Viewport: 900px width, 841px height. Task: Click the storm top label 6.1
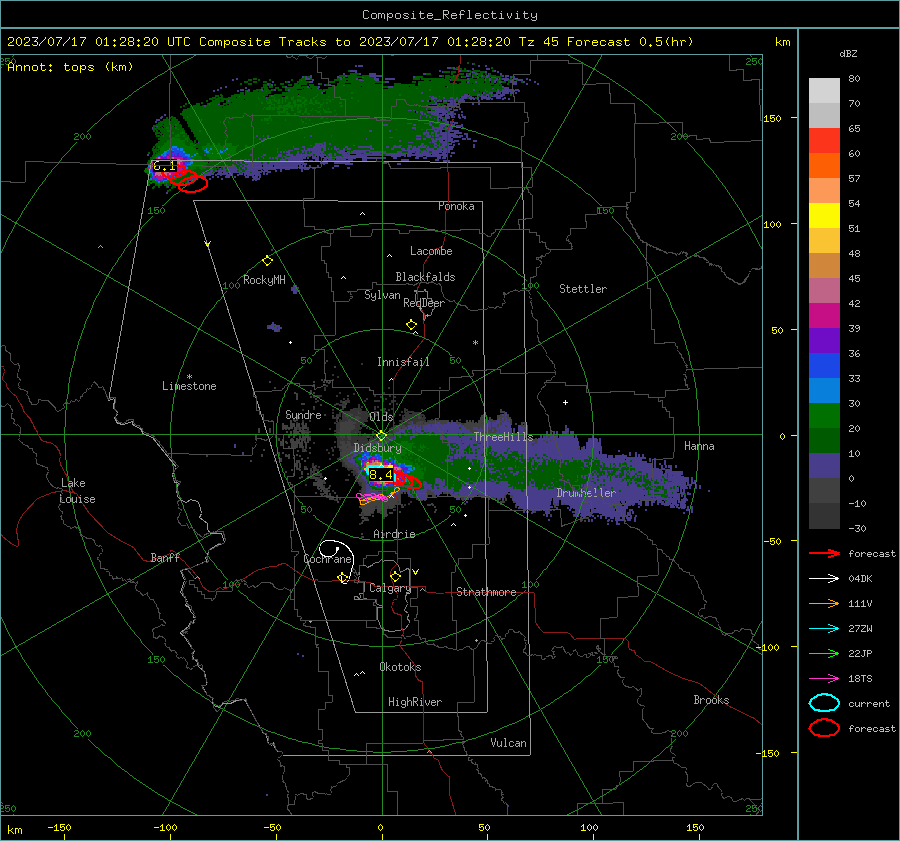pos(165,166)
